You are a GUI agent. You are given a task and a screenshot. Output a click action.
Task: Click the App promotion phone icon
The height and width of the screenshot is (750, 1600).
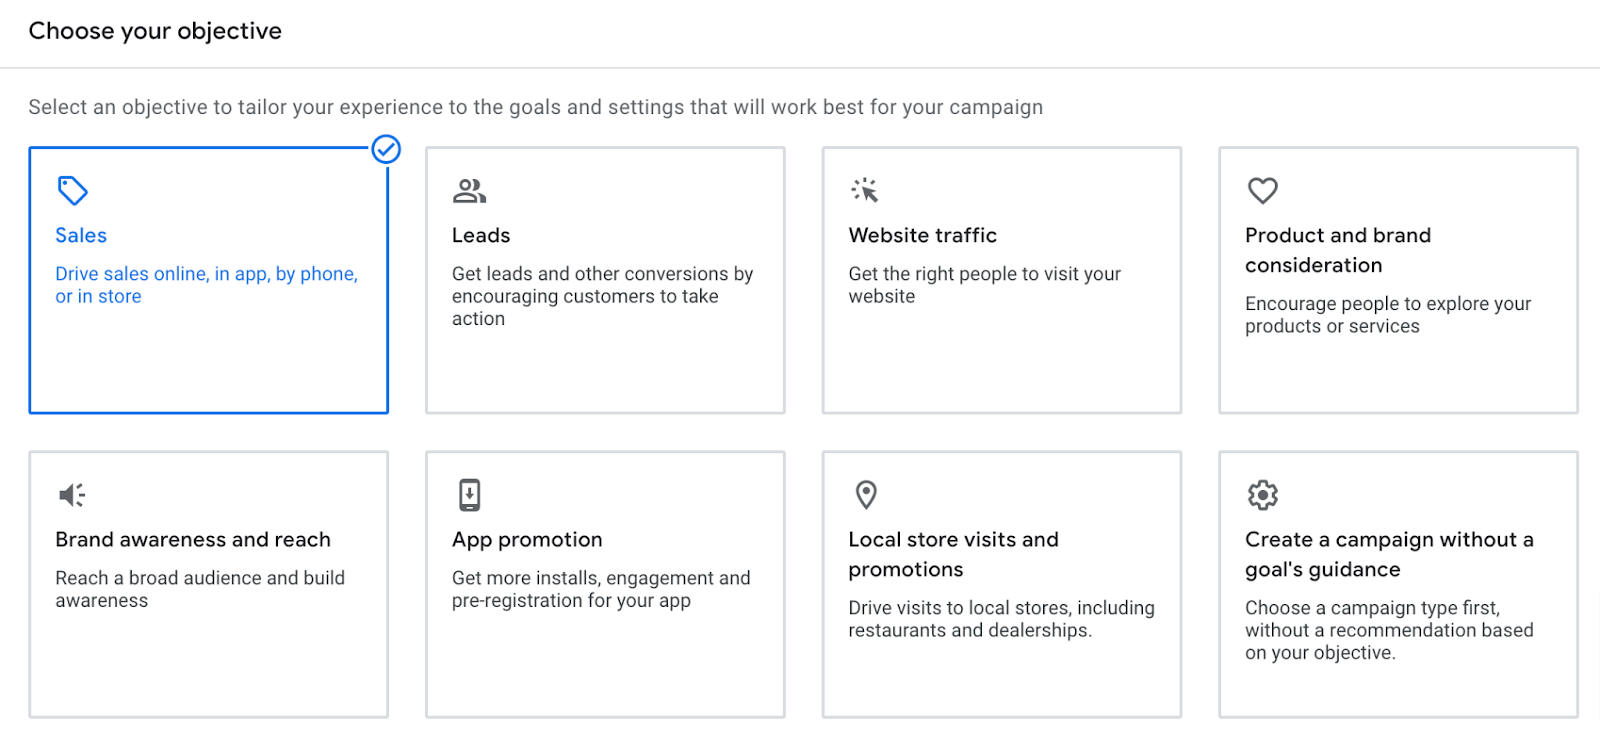click(x=467, y=494)
